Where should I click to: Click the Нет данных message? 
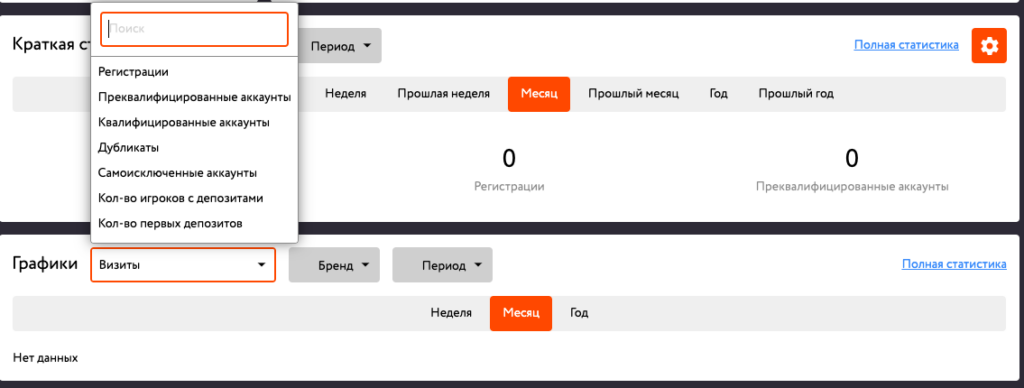tap(45, 358)
